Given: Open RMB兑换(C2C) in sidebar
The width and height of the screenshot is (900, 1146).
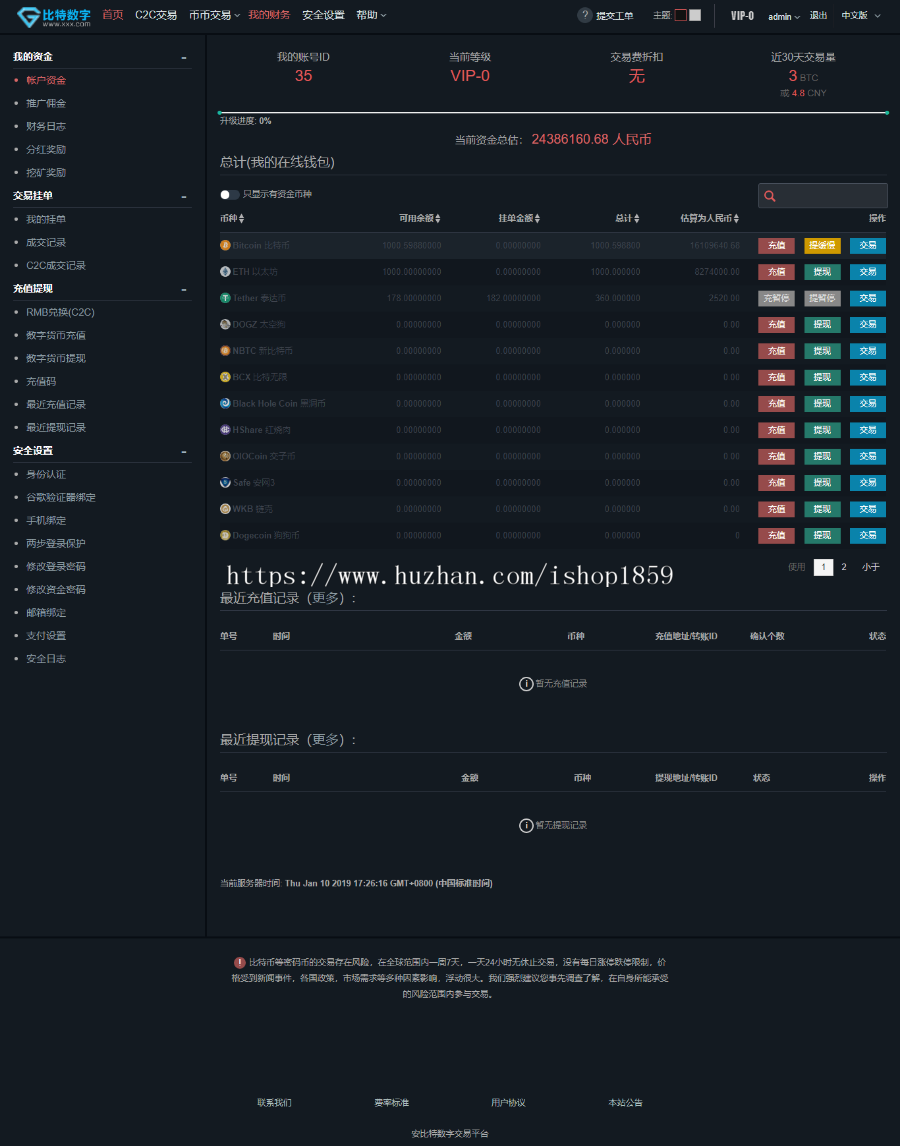Looking at the screenshot, I should [61, 312].
